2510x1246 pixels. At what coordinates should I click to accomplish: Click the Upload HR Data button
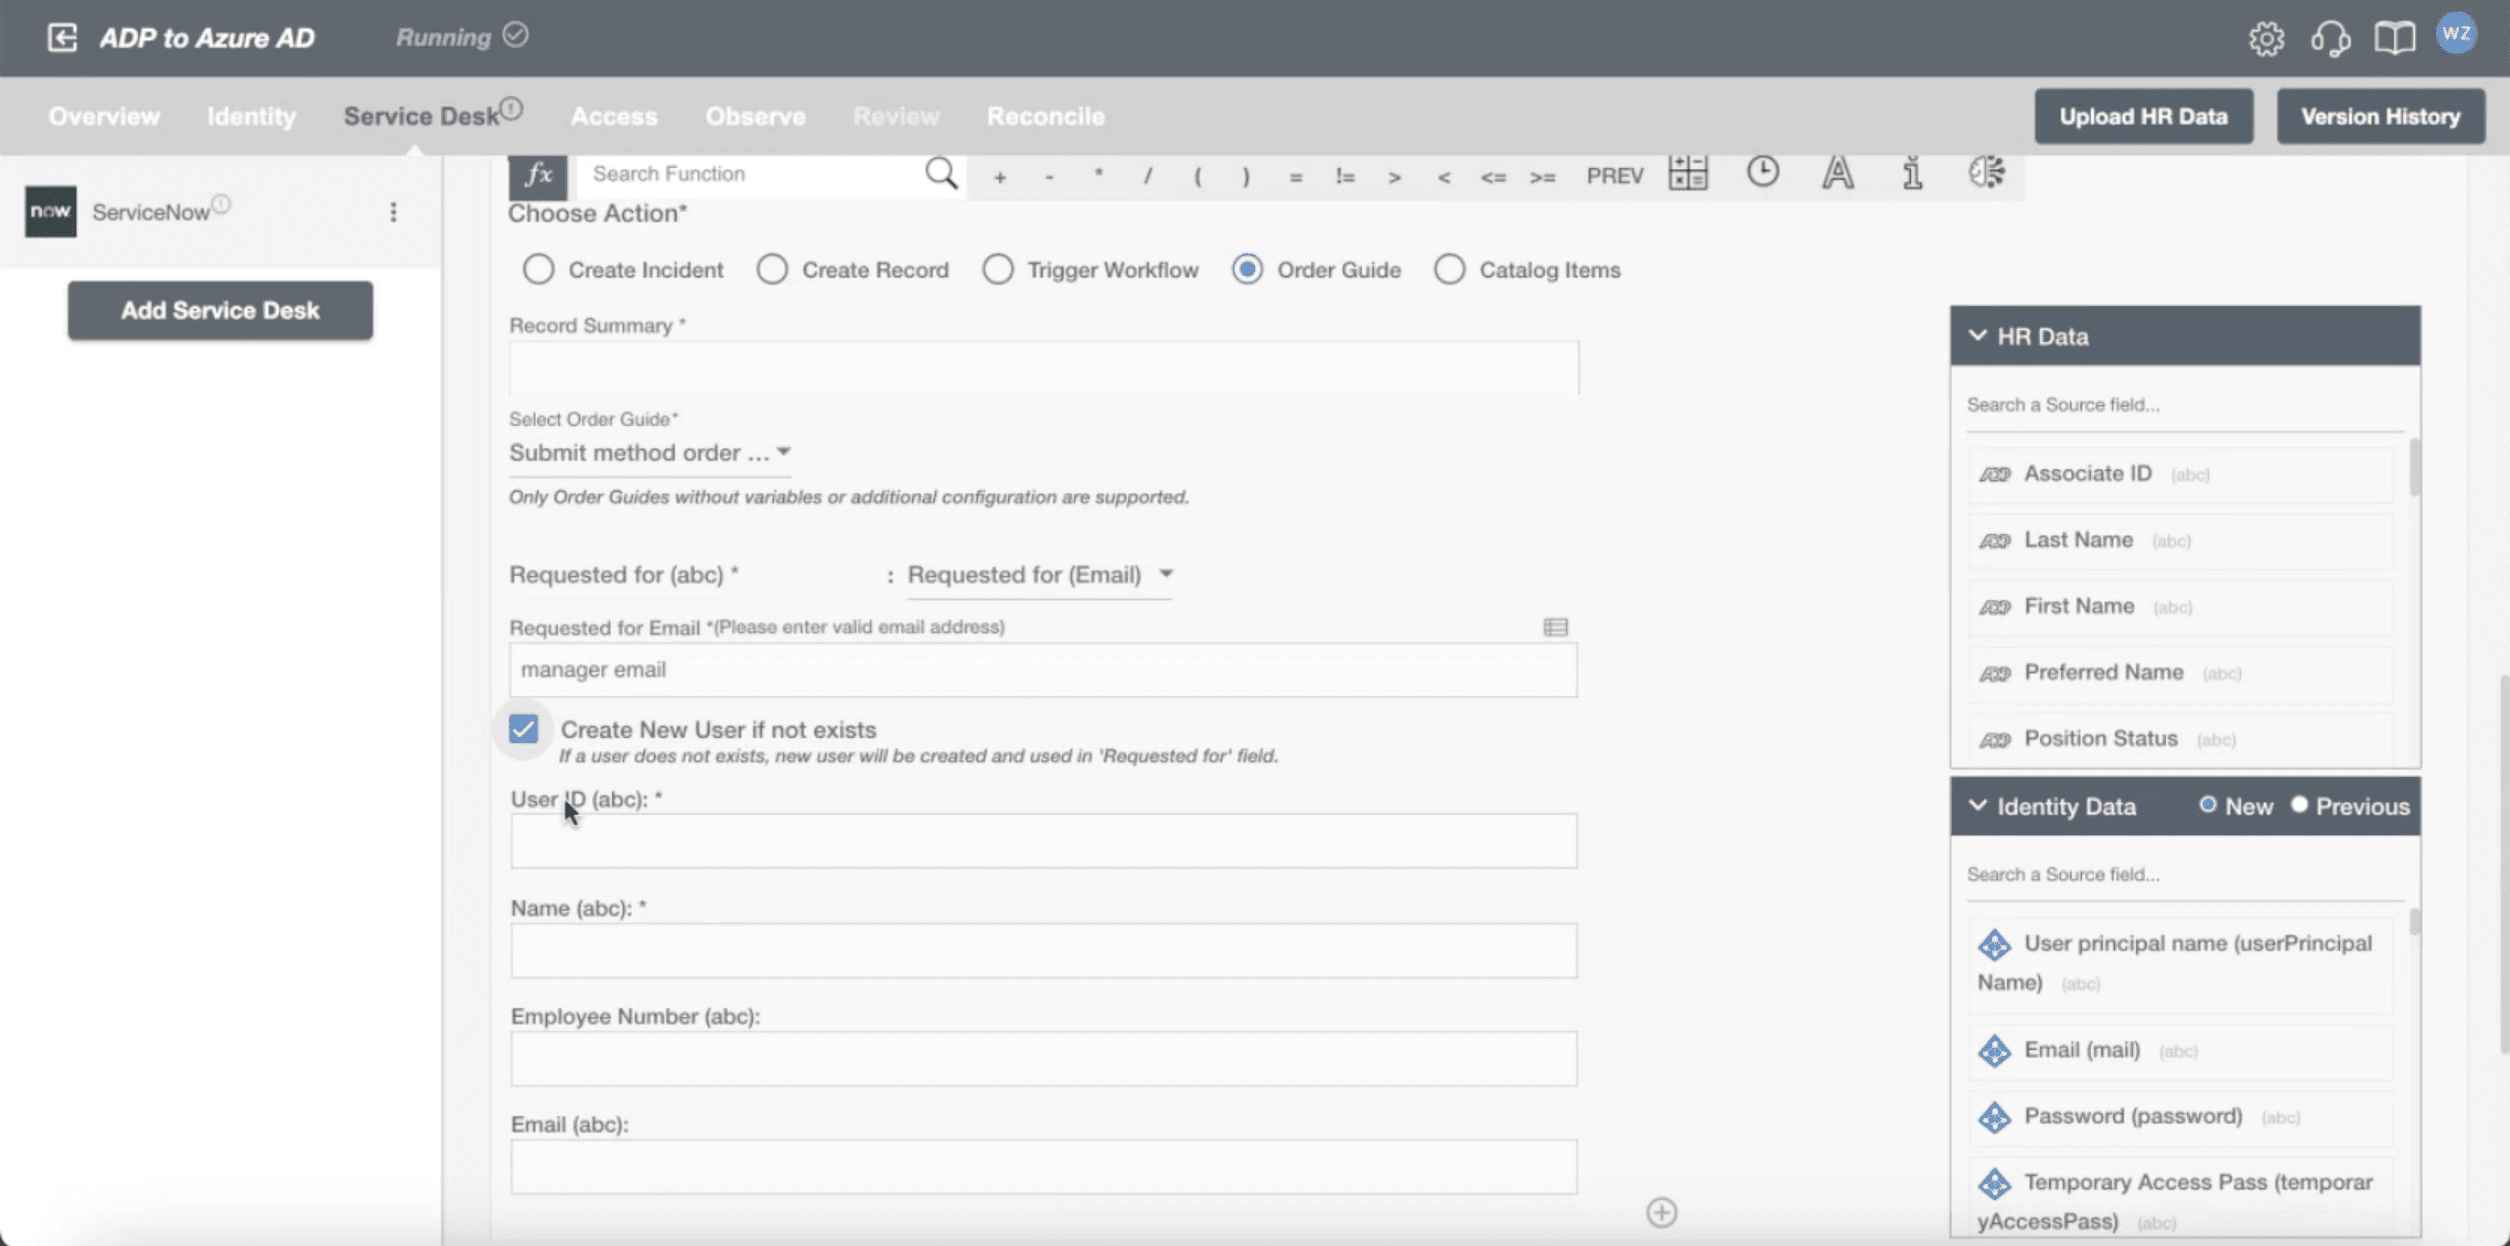pyautogui.click(x=2143, y=116)
